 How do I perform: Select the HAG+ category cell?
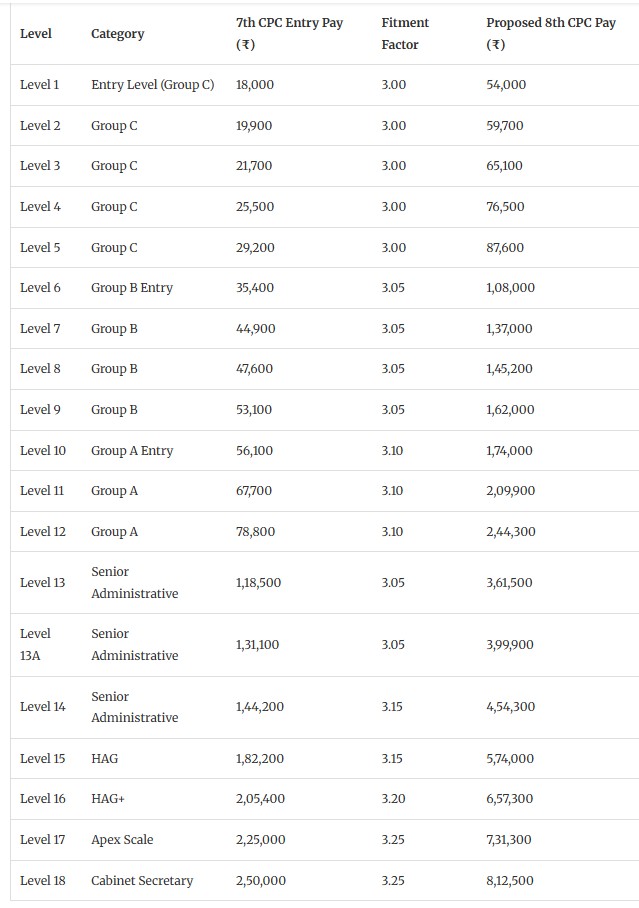[x=107, y=799]
